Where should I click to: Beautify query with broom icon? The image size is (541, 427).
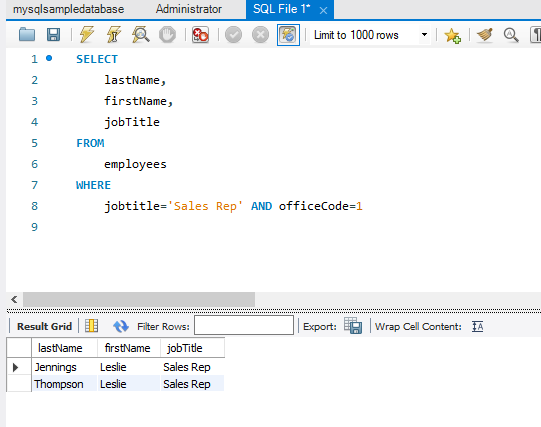click(485, 35)
